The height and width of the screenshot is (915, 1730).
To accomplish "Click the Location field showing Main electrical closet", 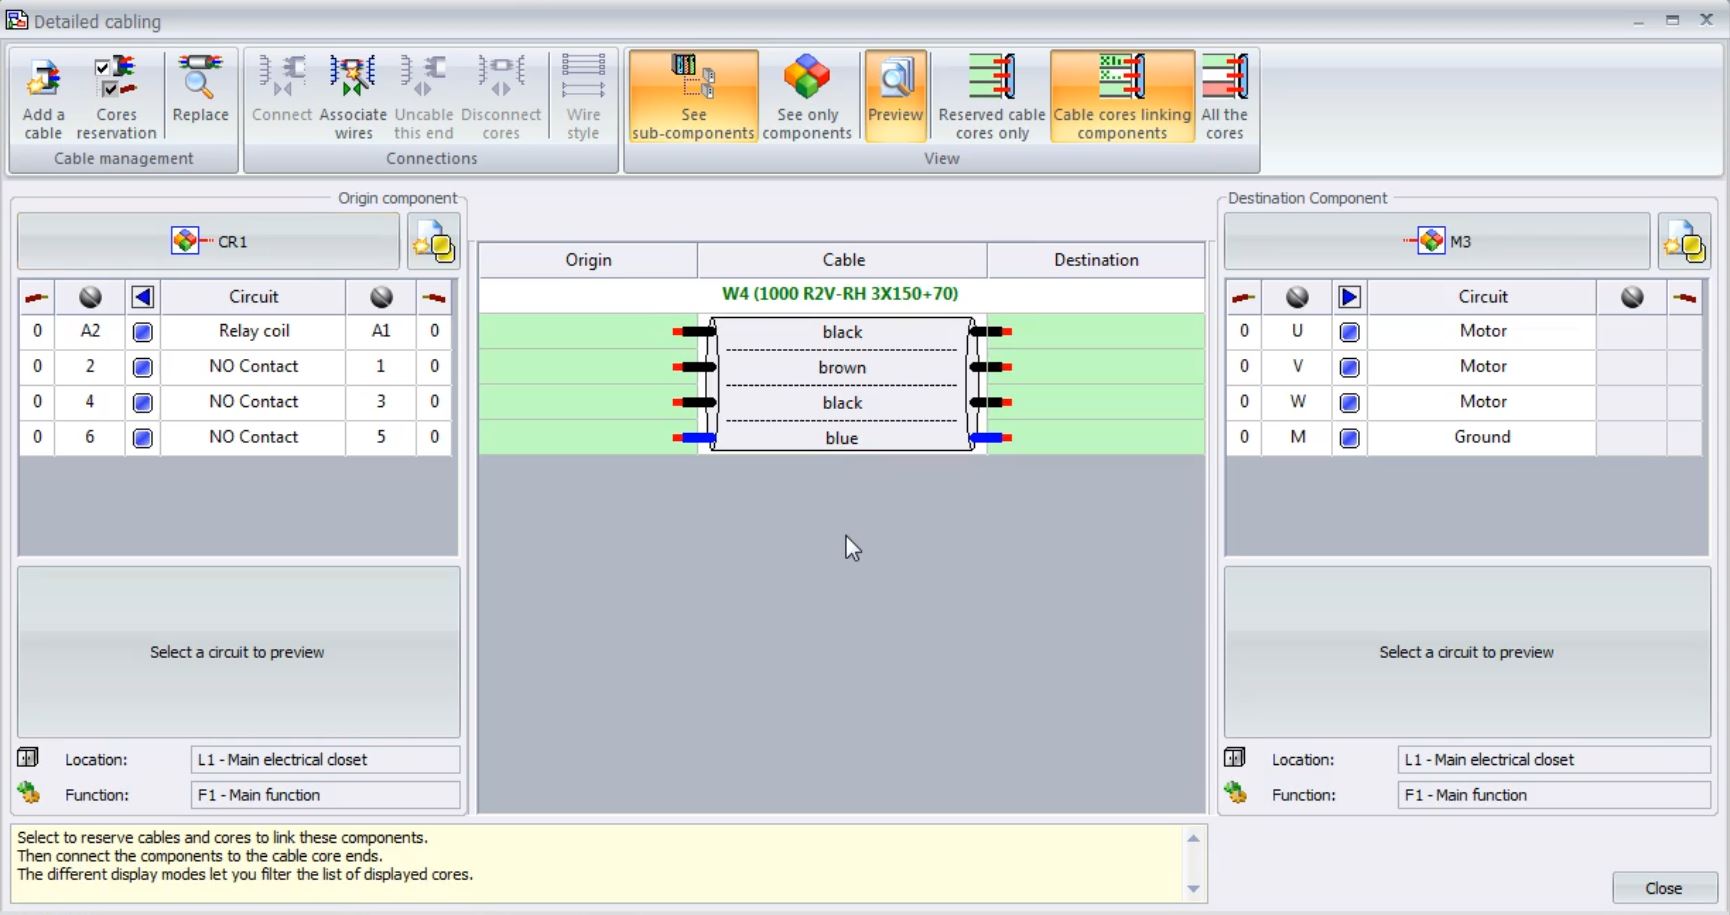I will pos(324,759).
